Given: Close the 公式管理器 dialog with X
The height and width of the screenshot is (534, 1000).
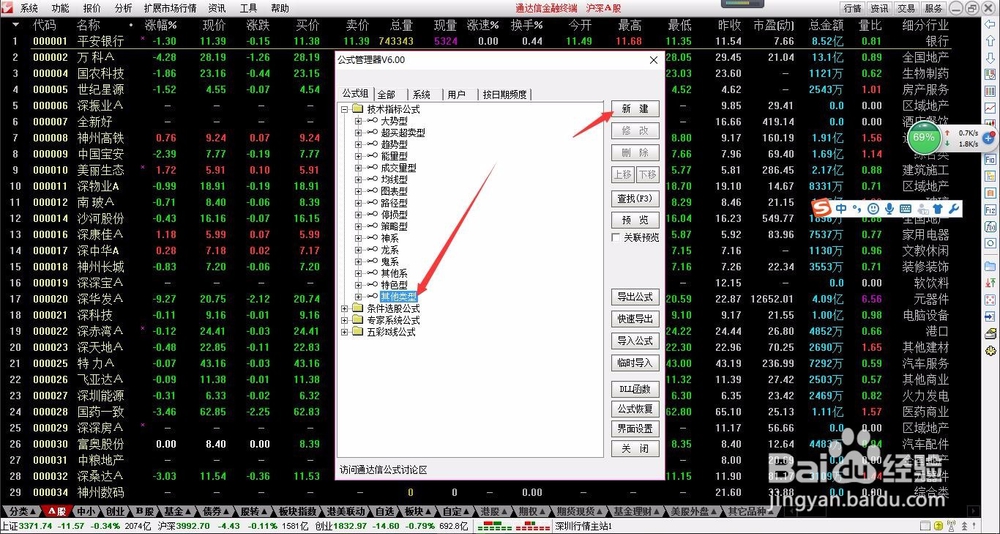Looking at the screenshot, I should 653,61.
